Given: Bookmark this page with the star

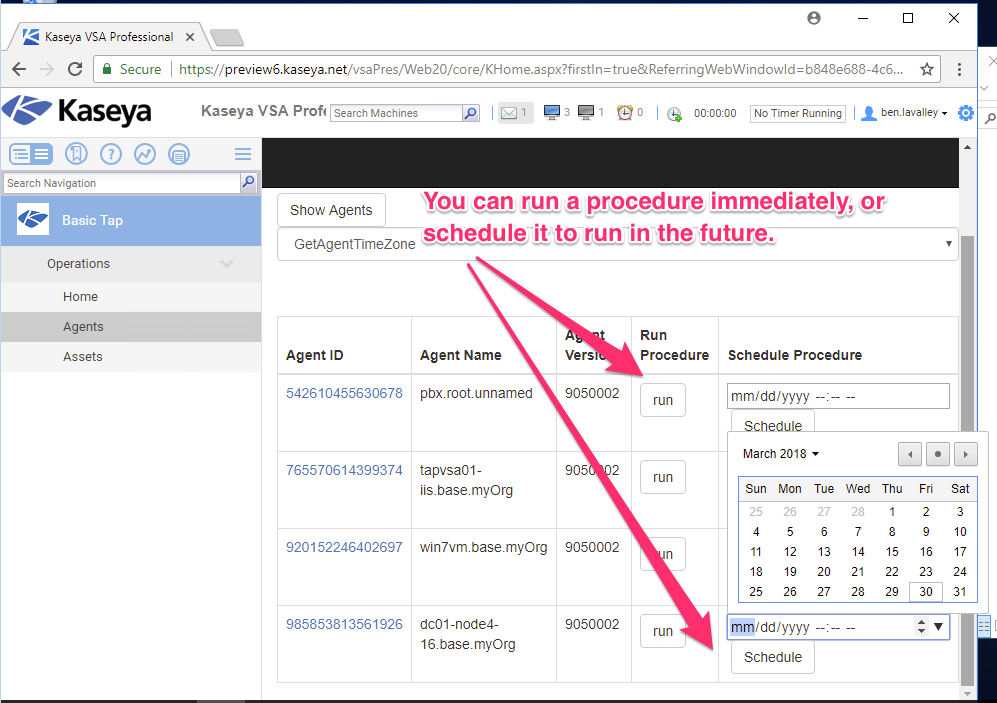Looking at the screenshot, I should pyautogui.click(x=927, y=69).
